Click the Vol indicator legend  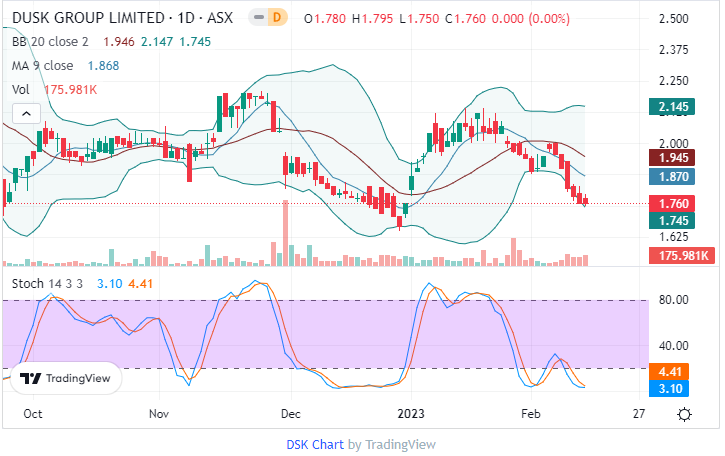coord(21,89)
